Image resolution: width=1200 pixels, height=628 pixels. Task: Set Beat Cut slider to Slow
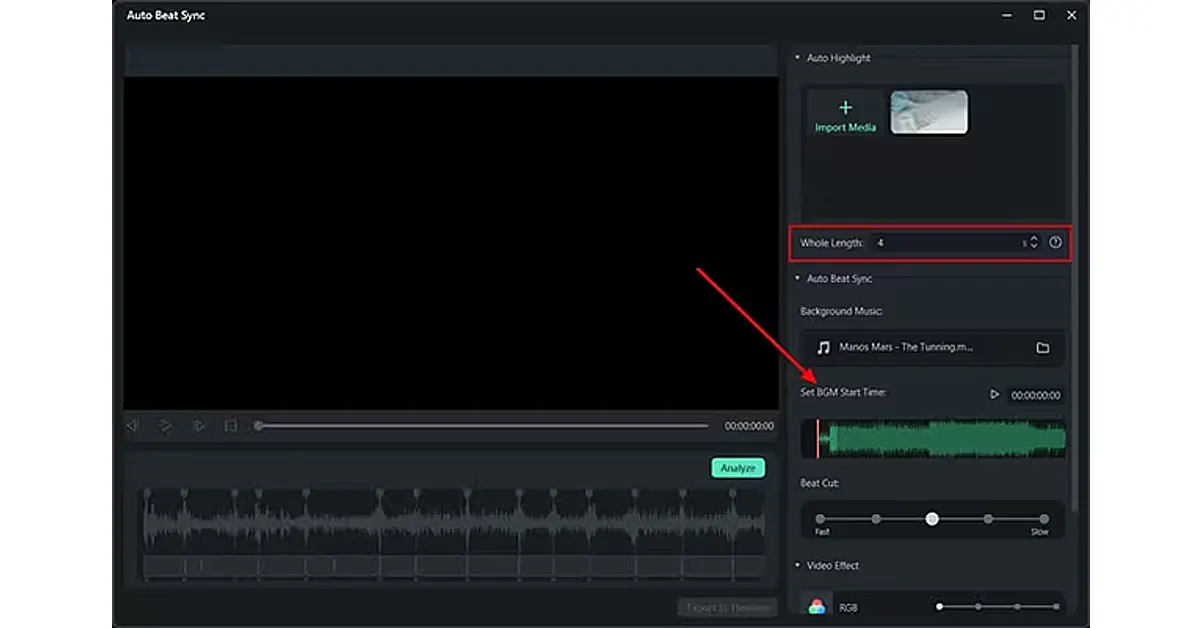point(1044,519)
